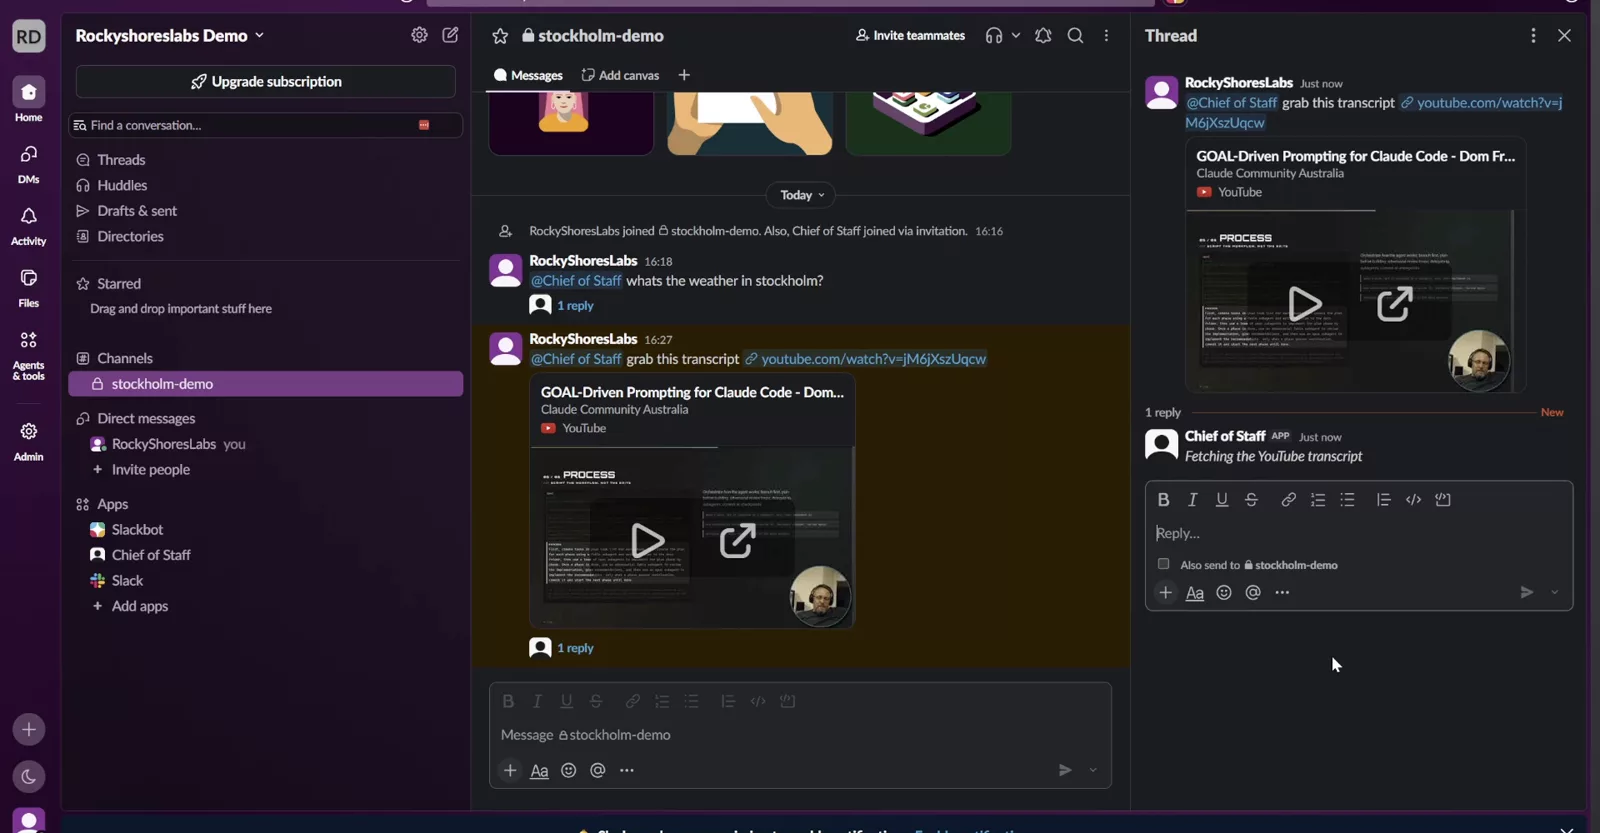Compose a new message with pencil icon
This screenshot has width=1600, height=833.
pos(450,35)
